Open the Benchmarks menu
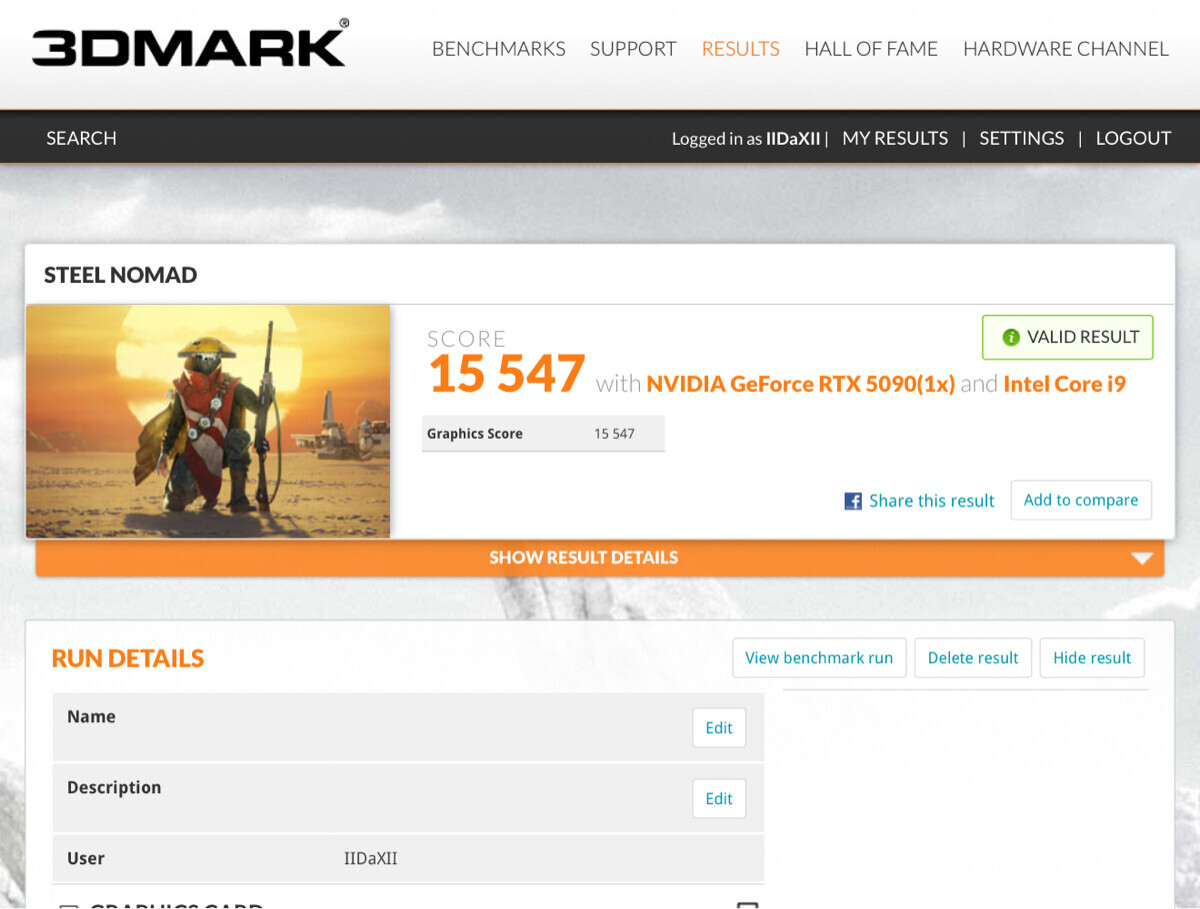Image resolution: width=1200 pixels, height=909 pixels. [498, 49]
